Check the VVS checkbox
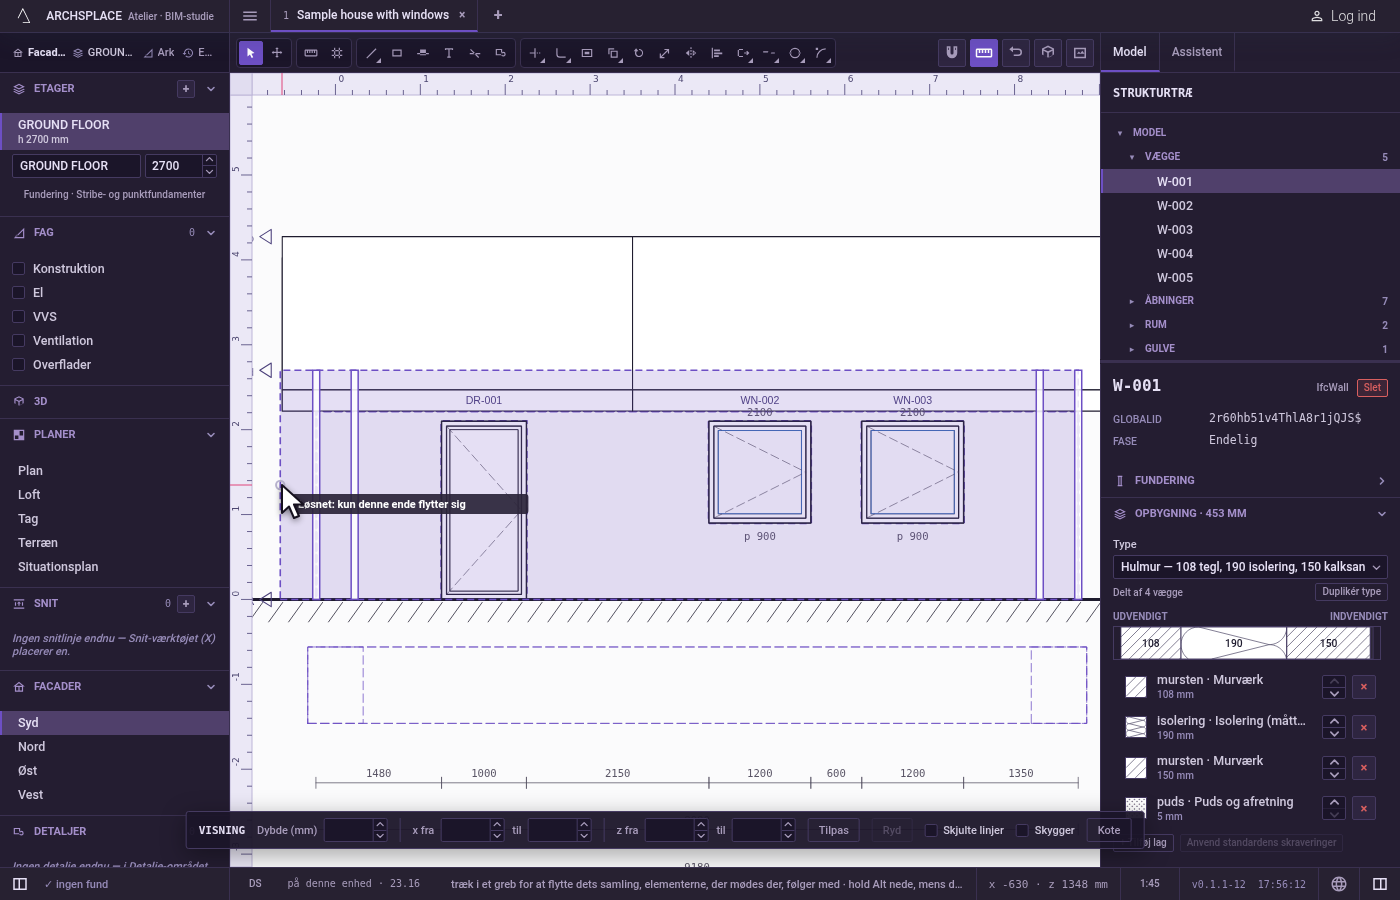The height and width of the screenshot is (900, 1400). [x=18, y=317]
